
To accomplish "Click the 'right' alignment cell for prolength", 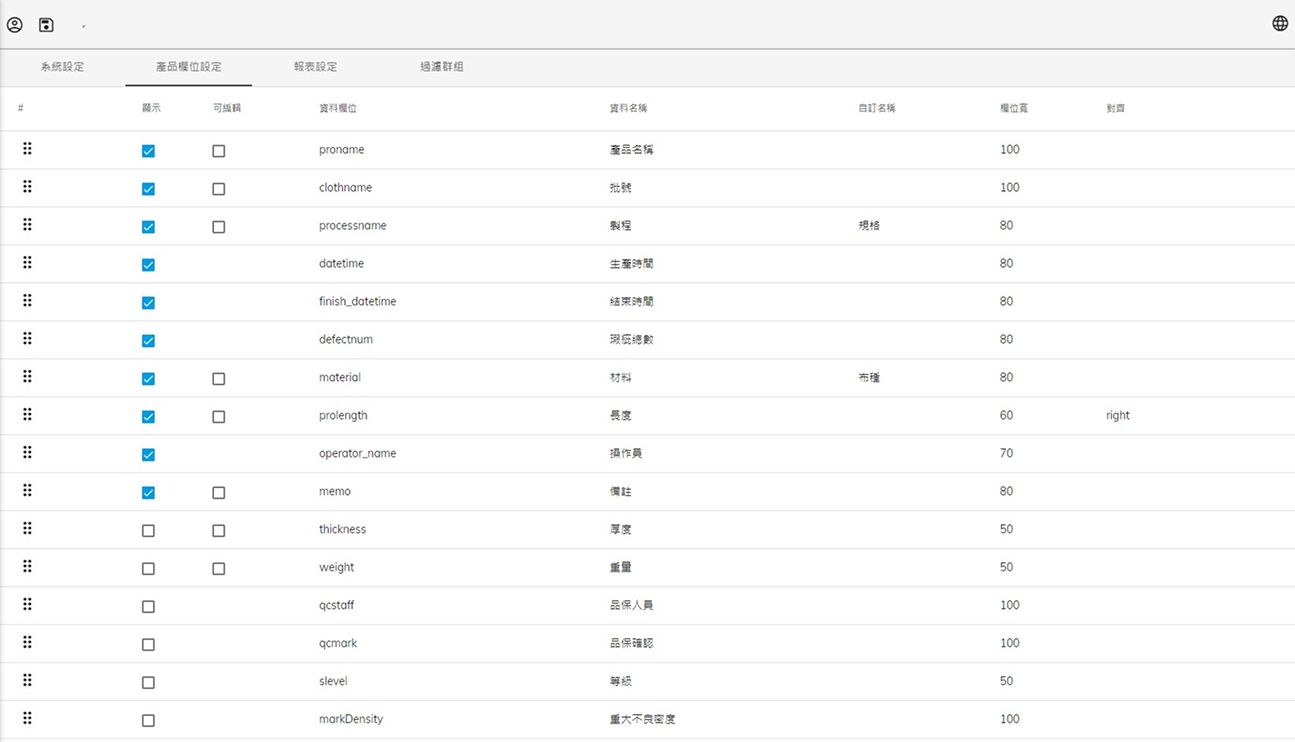I will tap(1117, 415).
